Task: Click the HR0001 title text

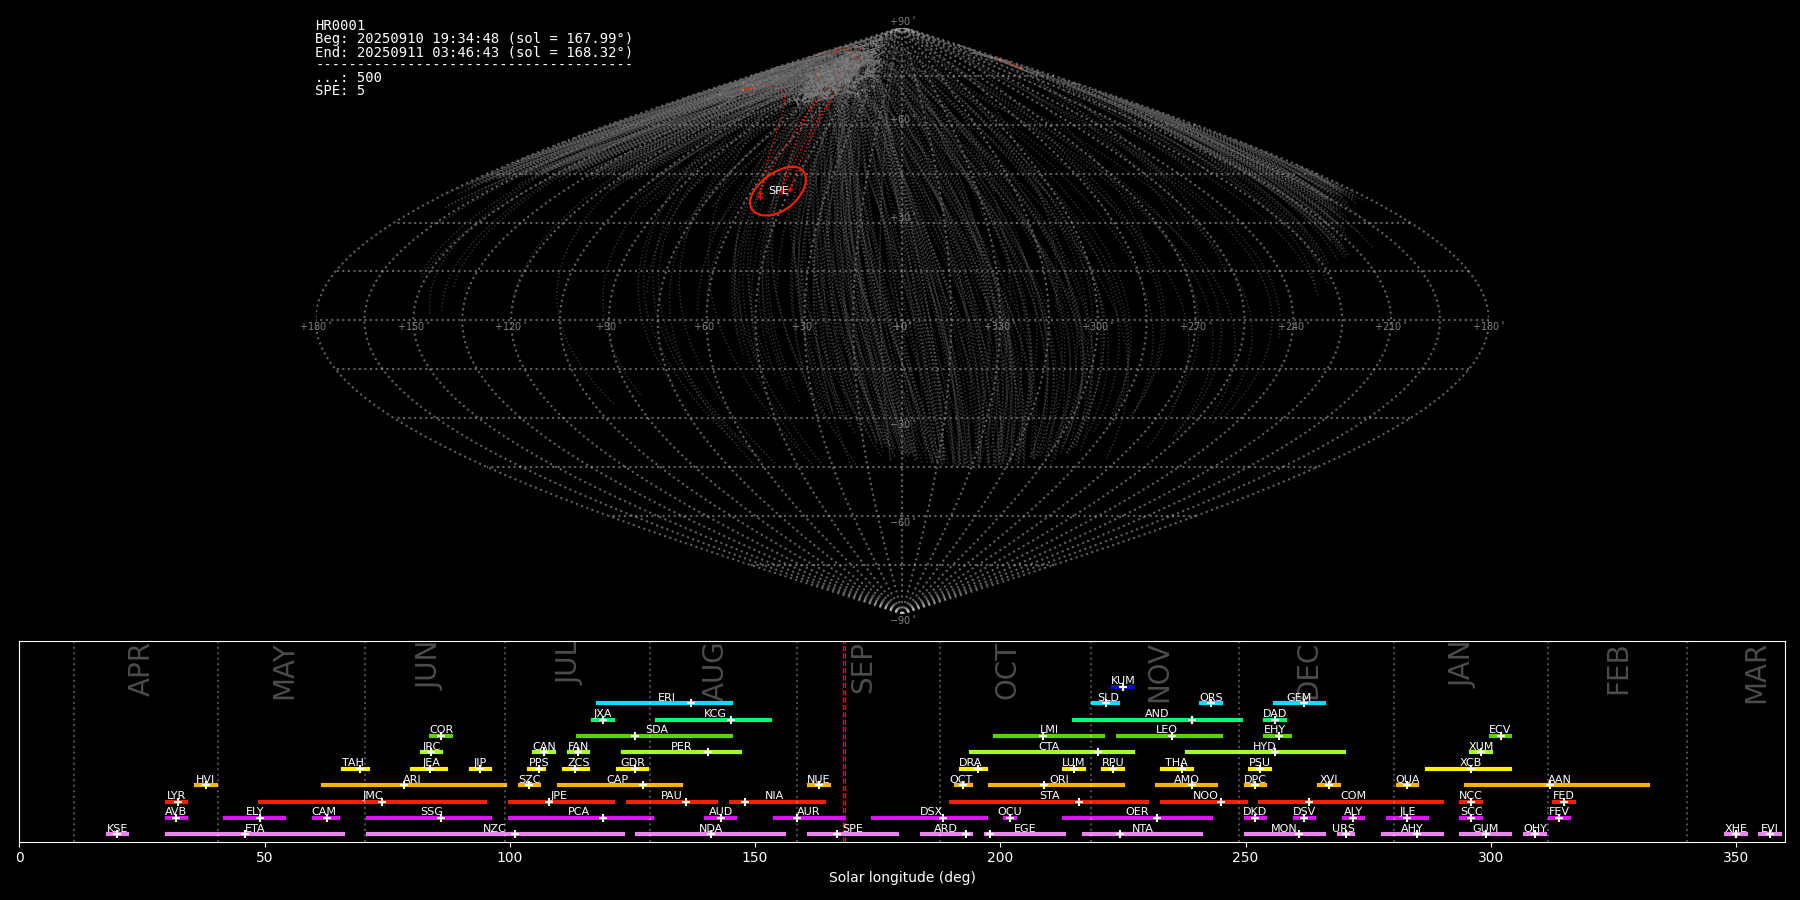Action: click(340, 26)
